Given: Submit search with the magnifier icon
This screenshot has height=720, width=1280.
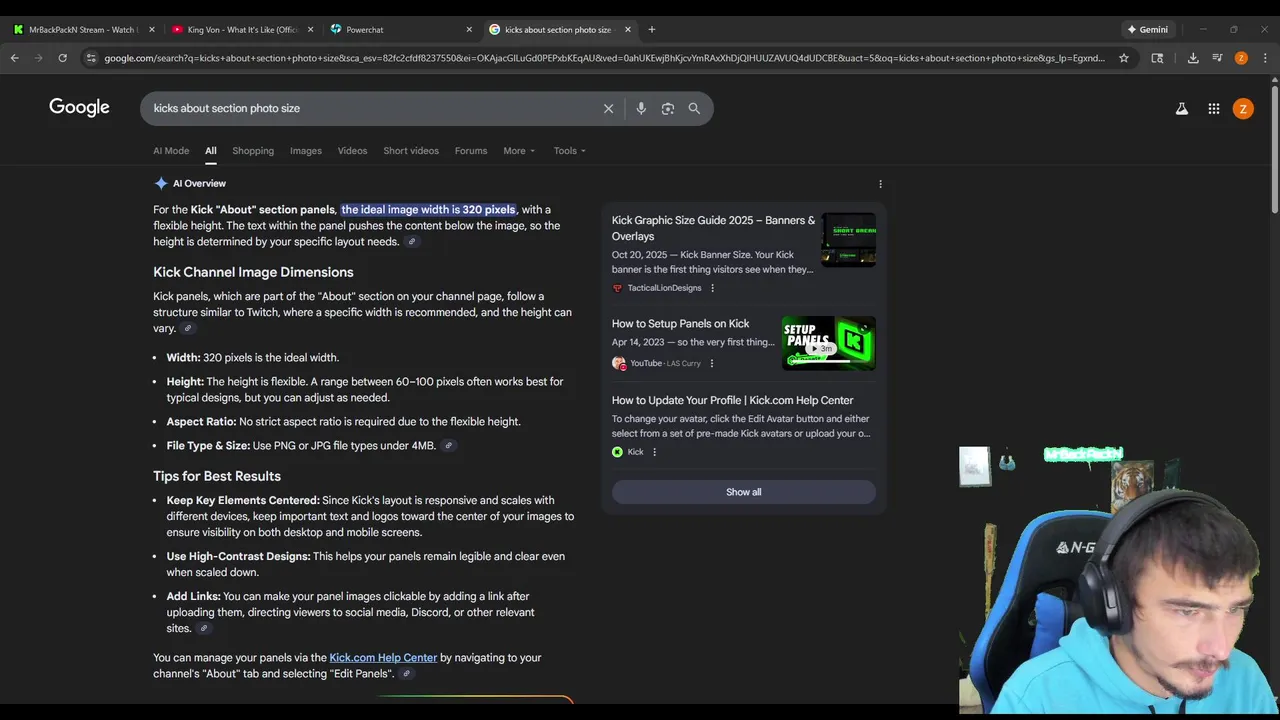Looking at the screenshot, I should [694, 108].
